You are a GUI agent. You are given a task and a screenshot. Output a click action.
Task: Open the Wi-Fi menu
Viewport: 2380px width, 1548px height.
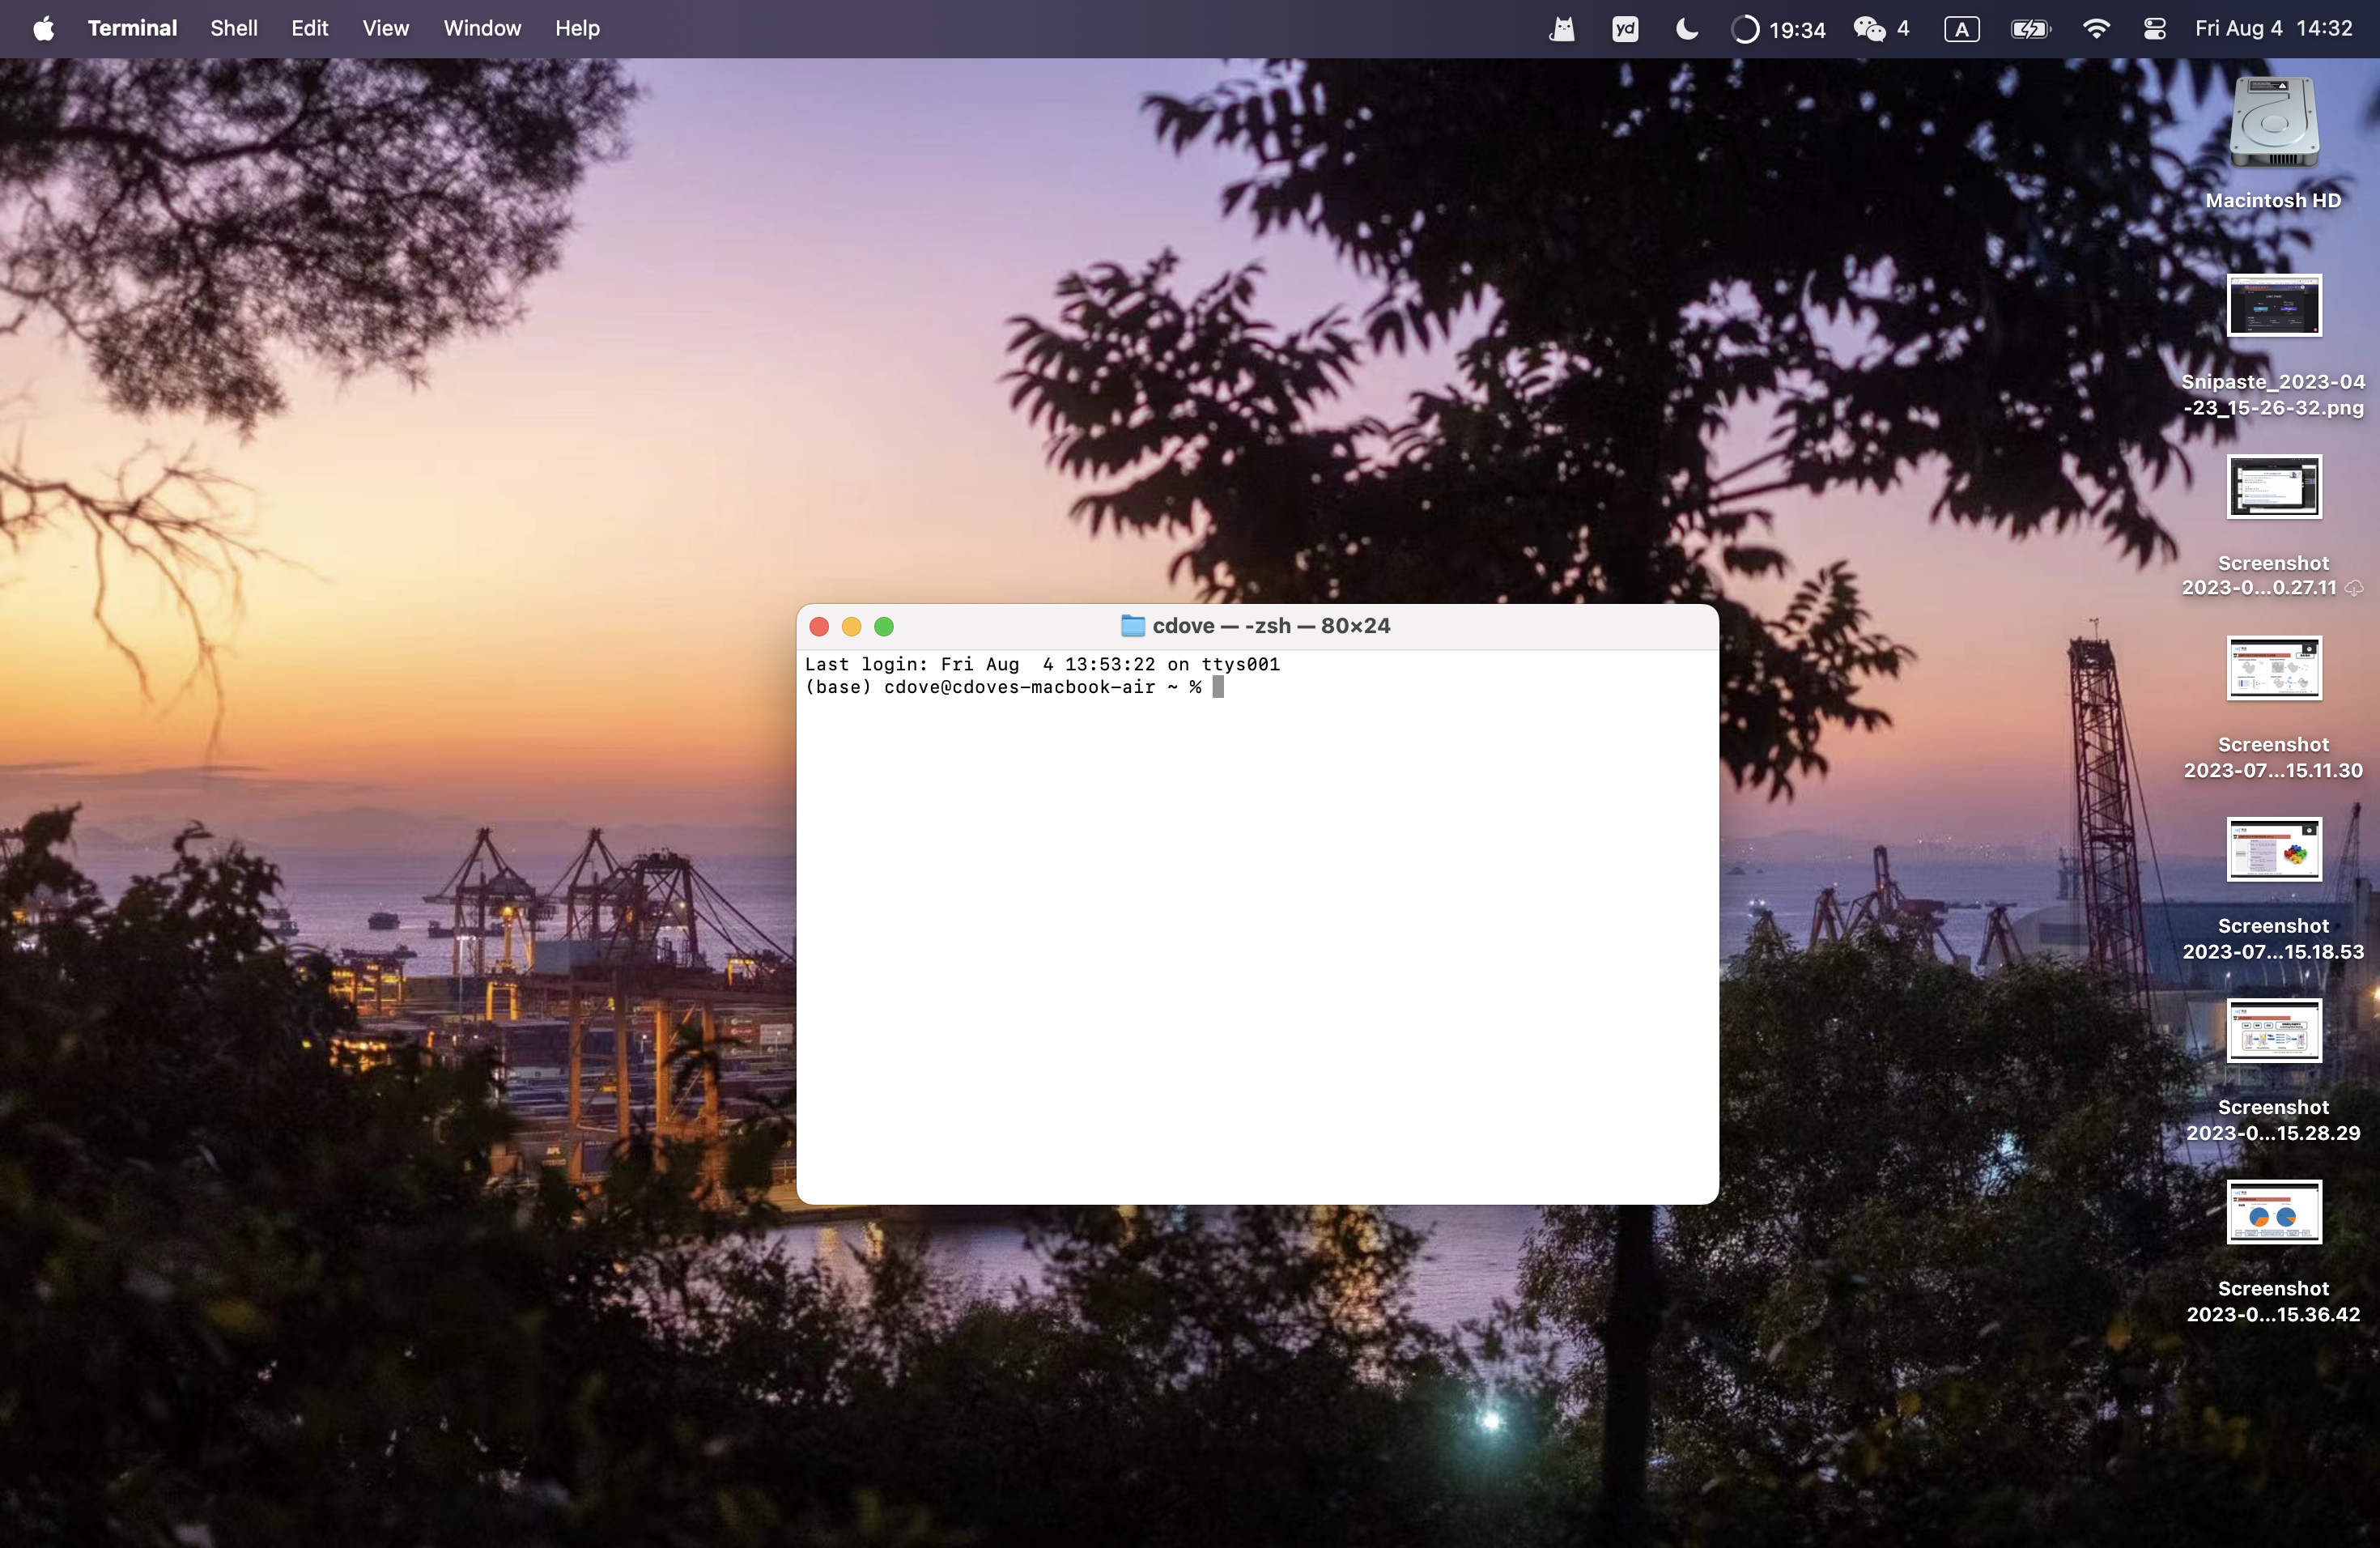[2096, 29]
